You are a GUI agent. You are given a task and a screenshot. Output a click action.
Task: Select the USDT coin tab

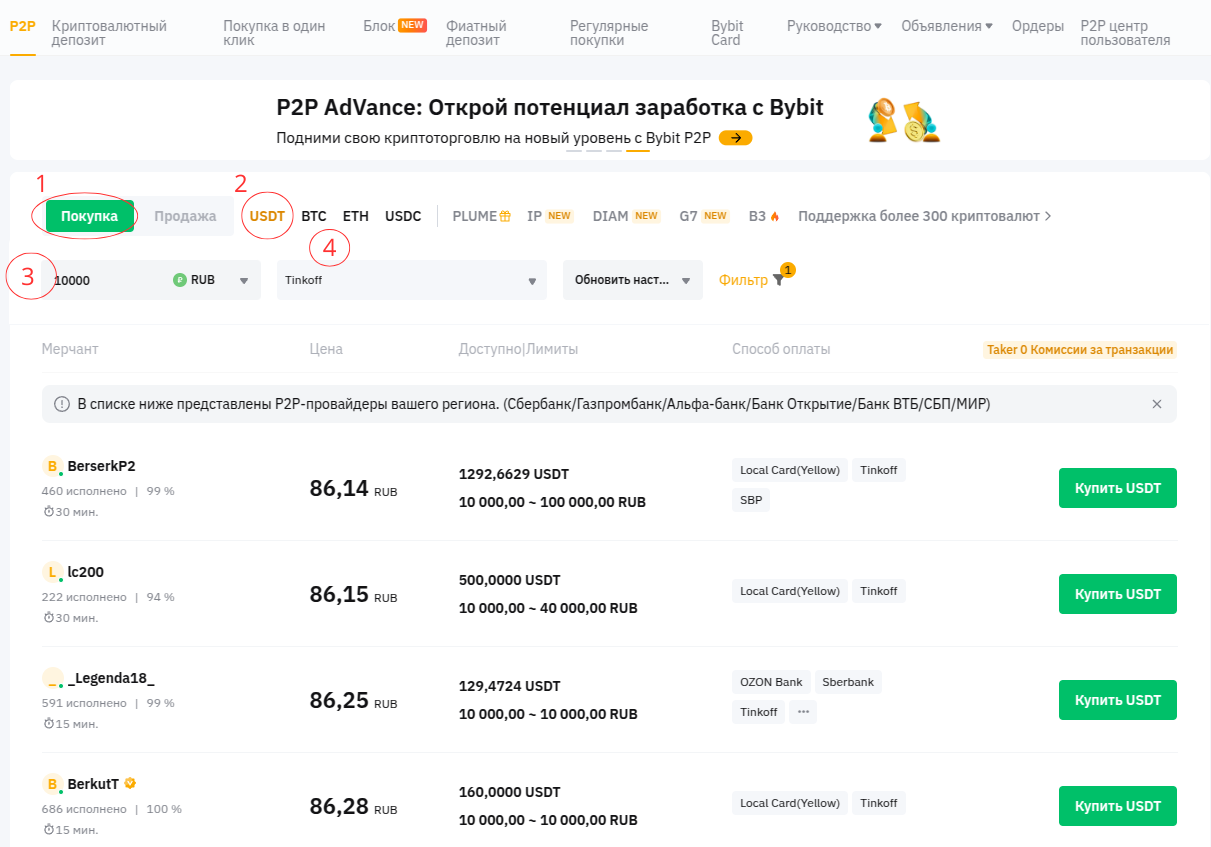coord(267,216)
